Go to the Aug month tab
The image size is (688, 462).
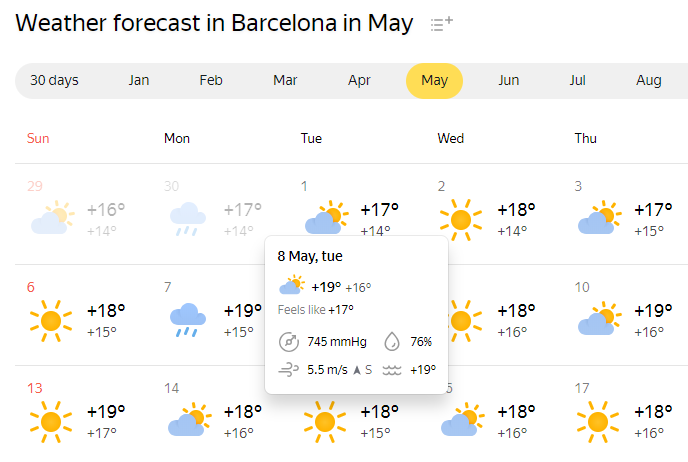(648, 81)
